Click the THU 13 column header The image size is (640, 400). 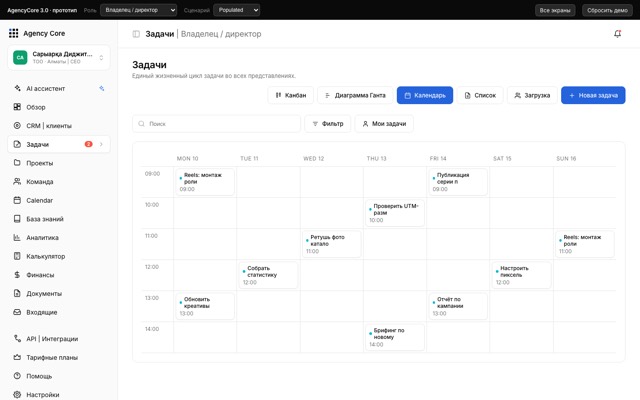[376, 158]
